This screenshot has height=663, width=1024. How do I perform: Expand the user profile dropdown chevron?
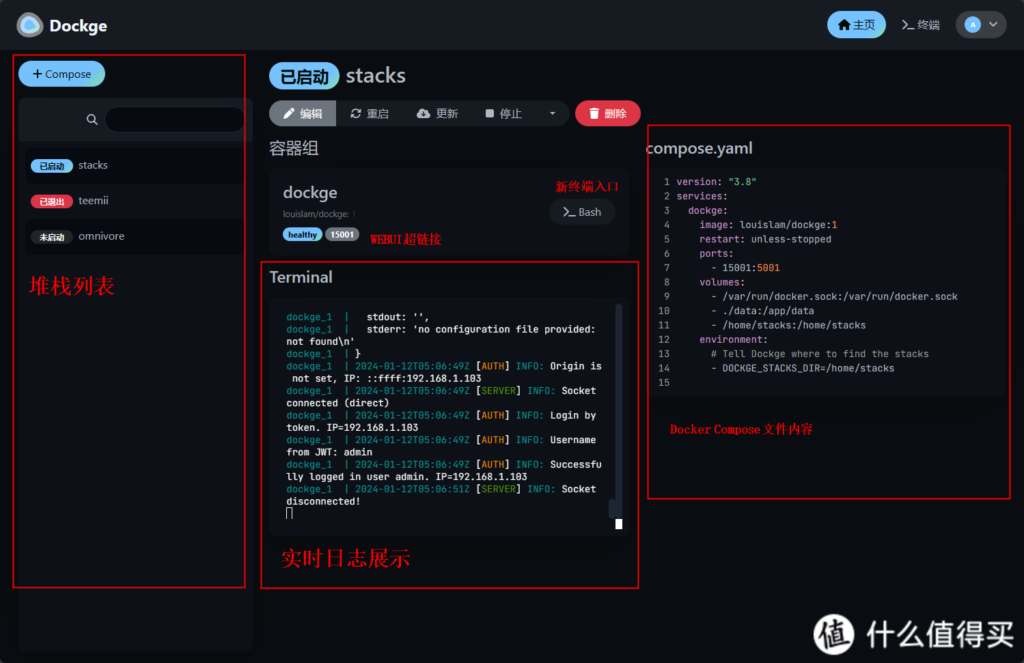pos(993,25)
